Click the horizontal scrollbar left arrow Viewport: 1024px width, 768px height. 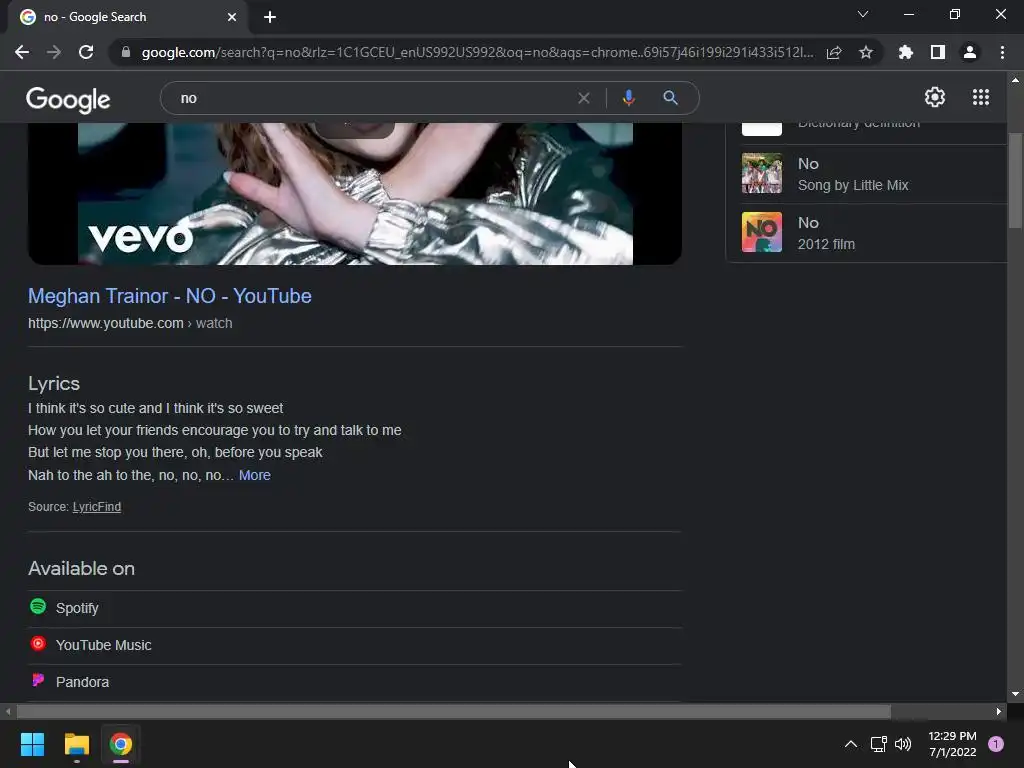coord(8,711)
